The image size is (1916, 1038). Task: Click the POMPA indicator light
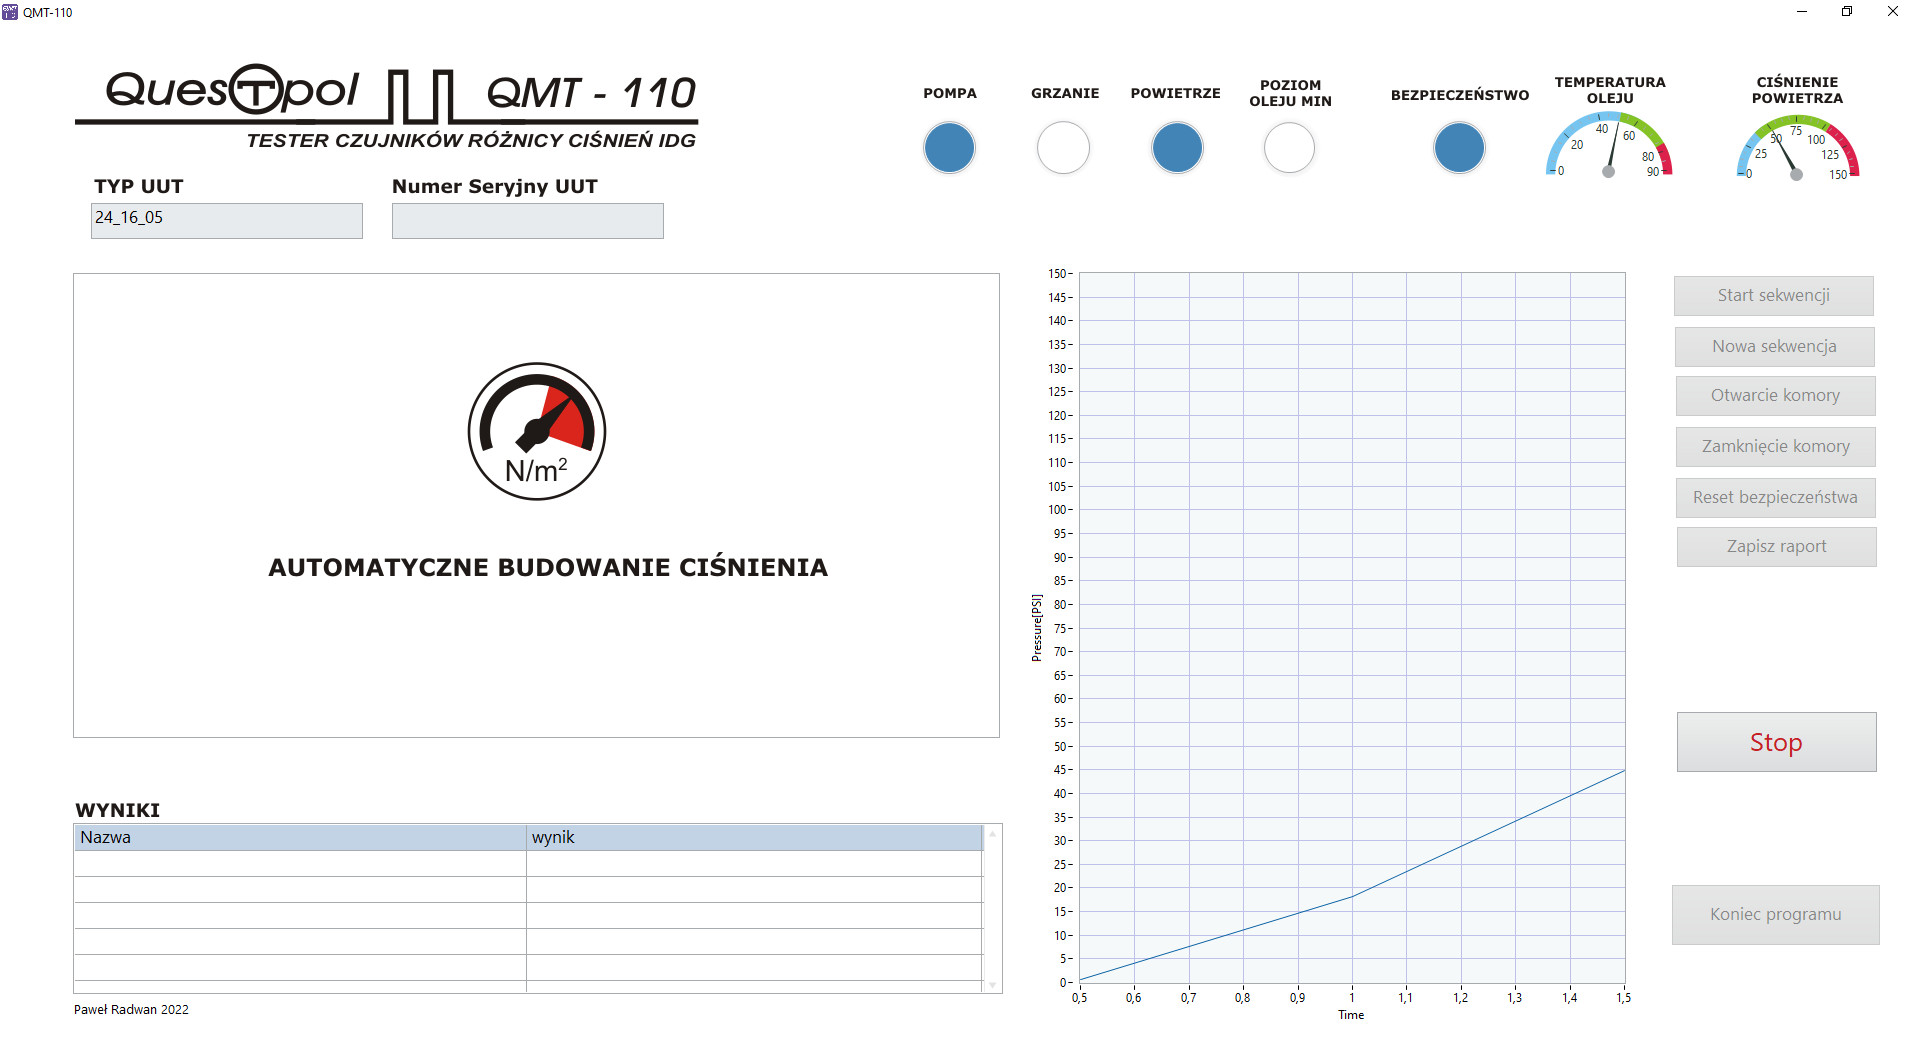point(949,148)
